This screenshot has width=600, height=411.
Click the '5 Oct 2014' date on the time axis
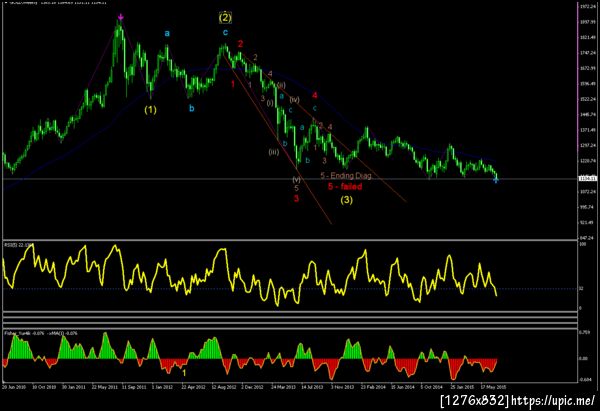tap(431, 387)
